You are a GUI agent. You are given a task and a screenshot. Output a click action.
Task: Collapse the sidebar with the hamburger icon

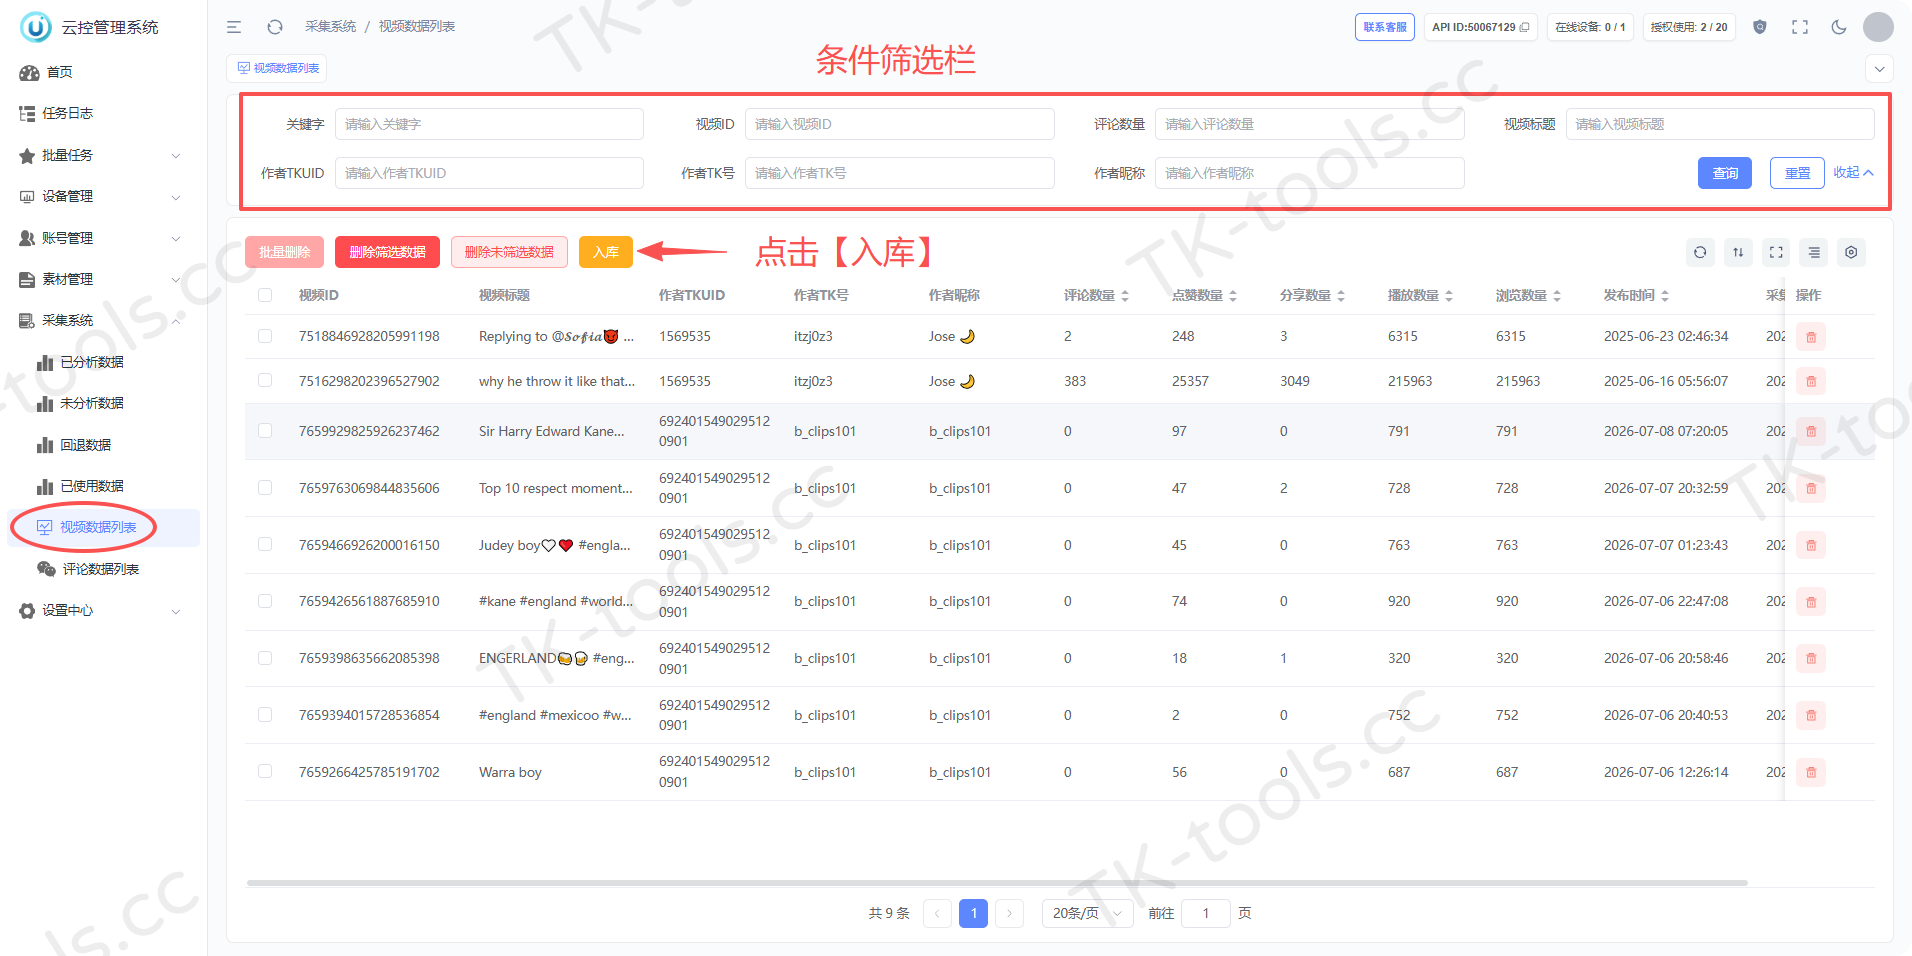tap(234, 27)
